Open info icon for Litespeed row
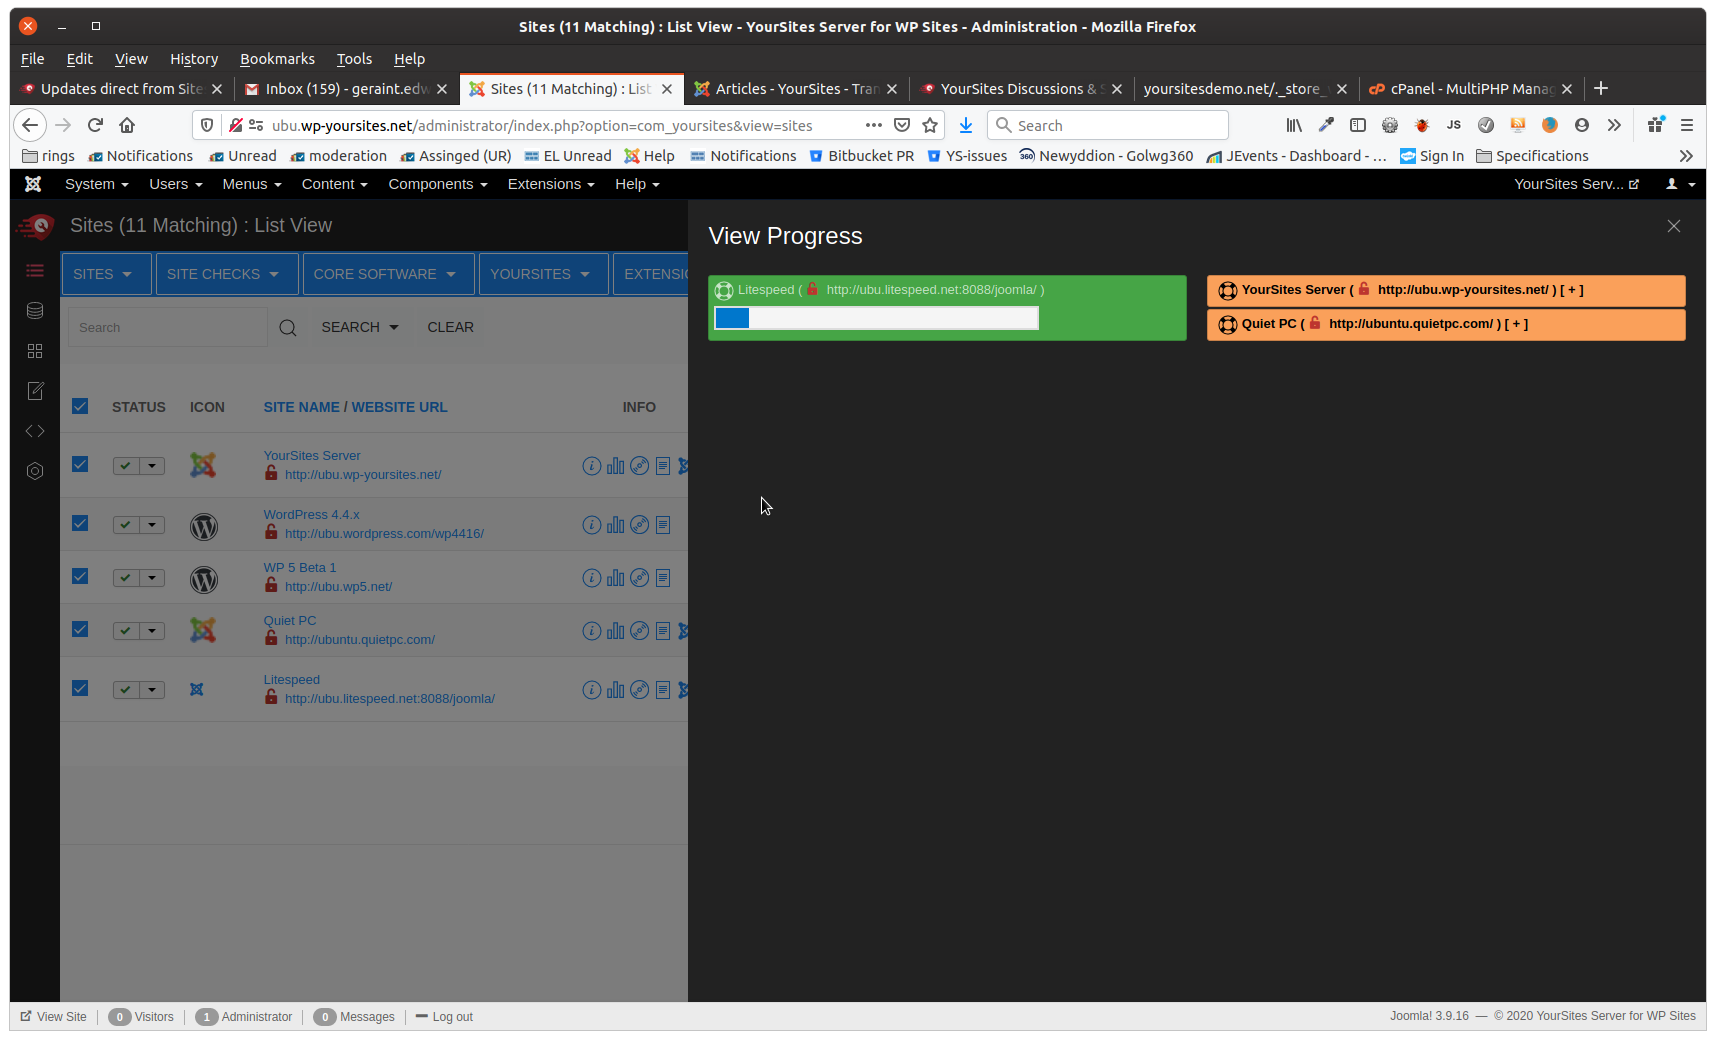1716x1040 pixels. coord(592,690)
